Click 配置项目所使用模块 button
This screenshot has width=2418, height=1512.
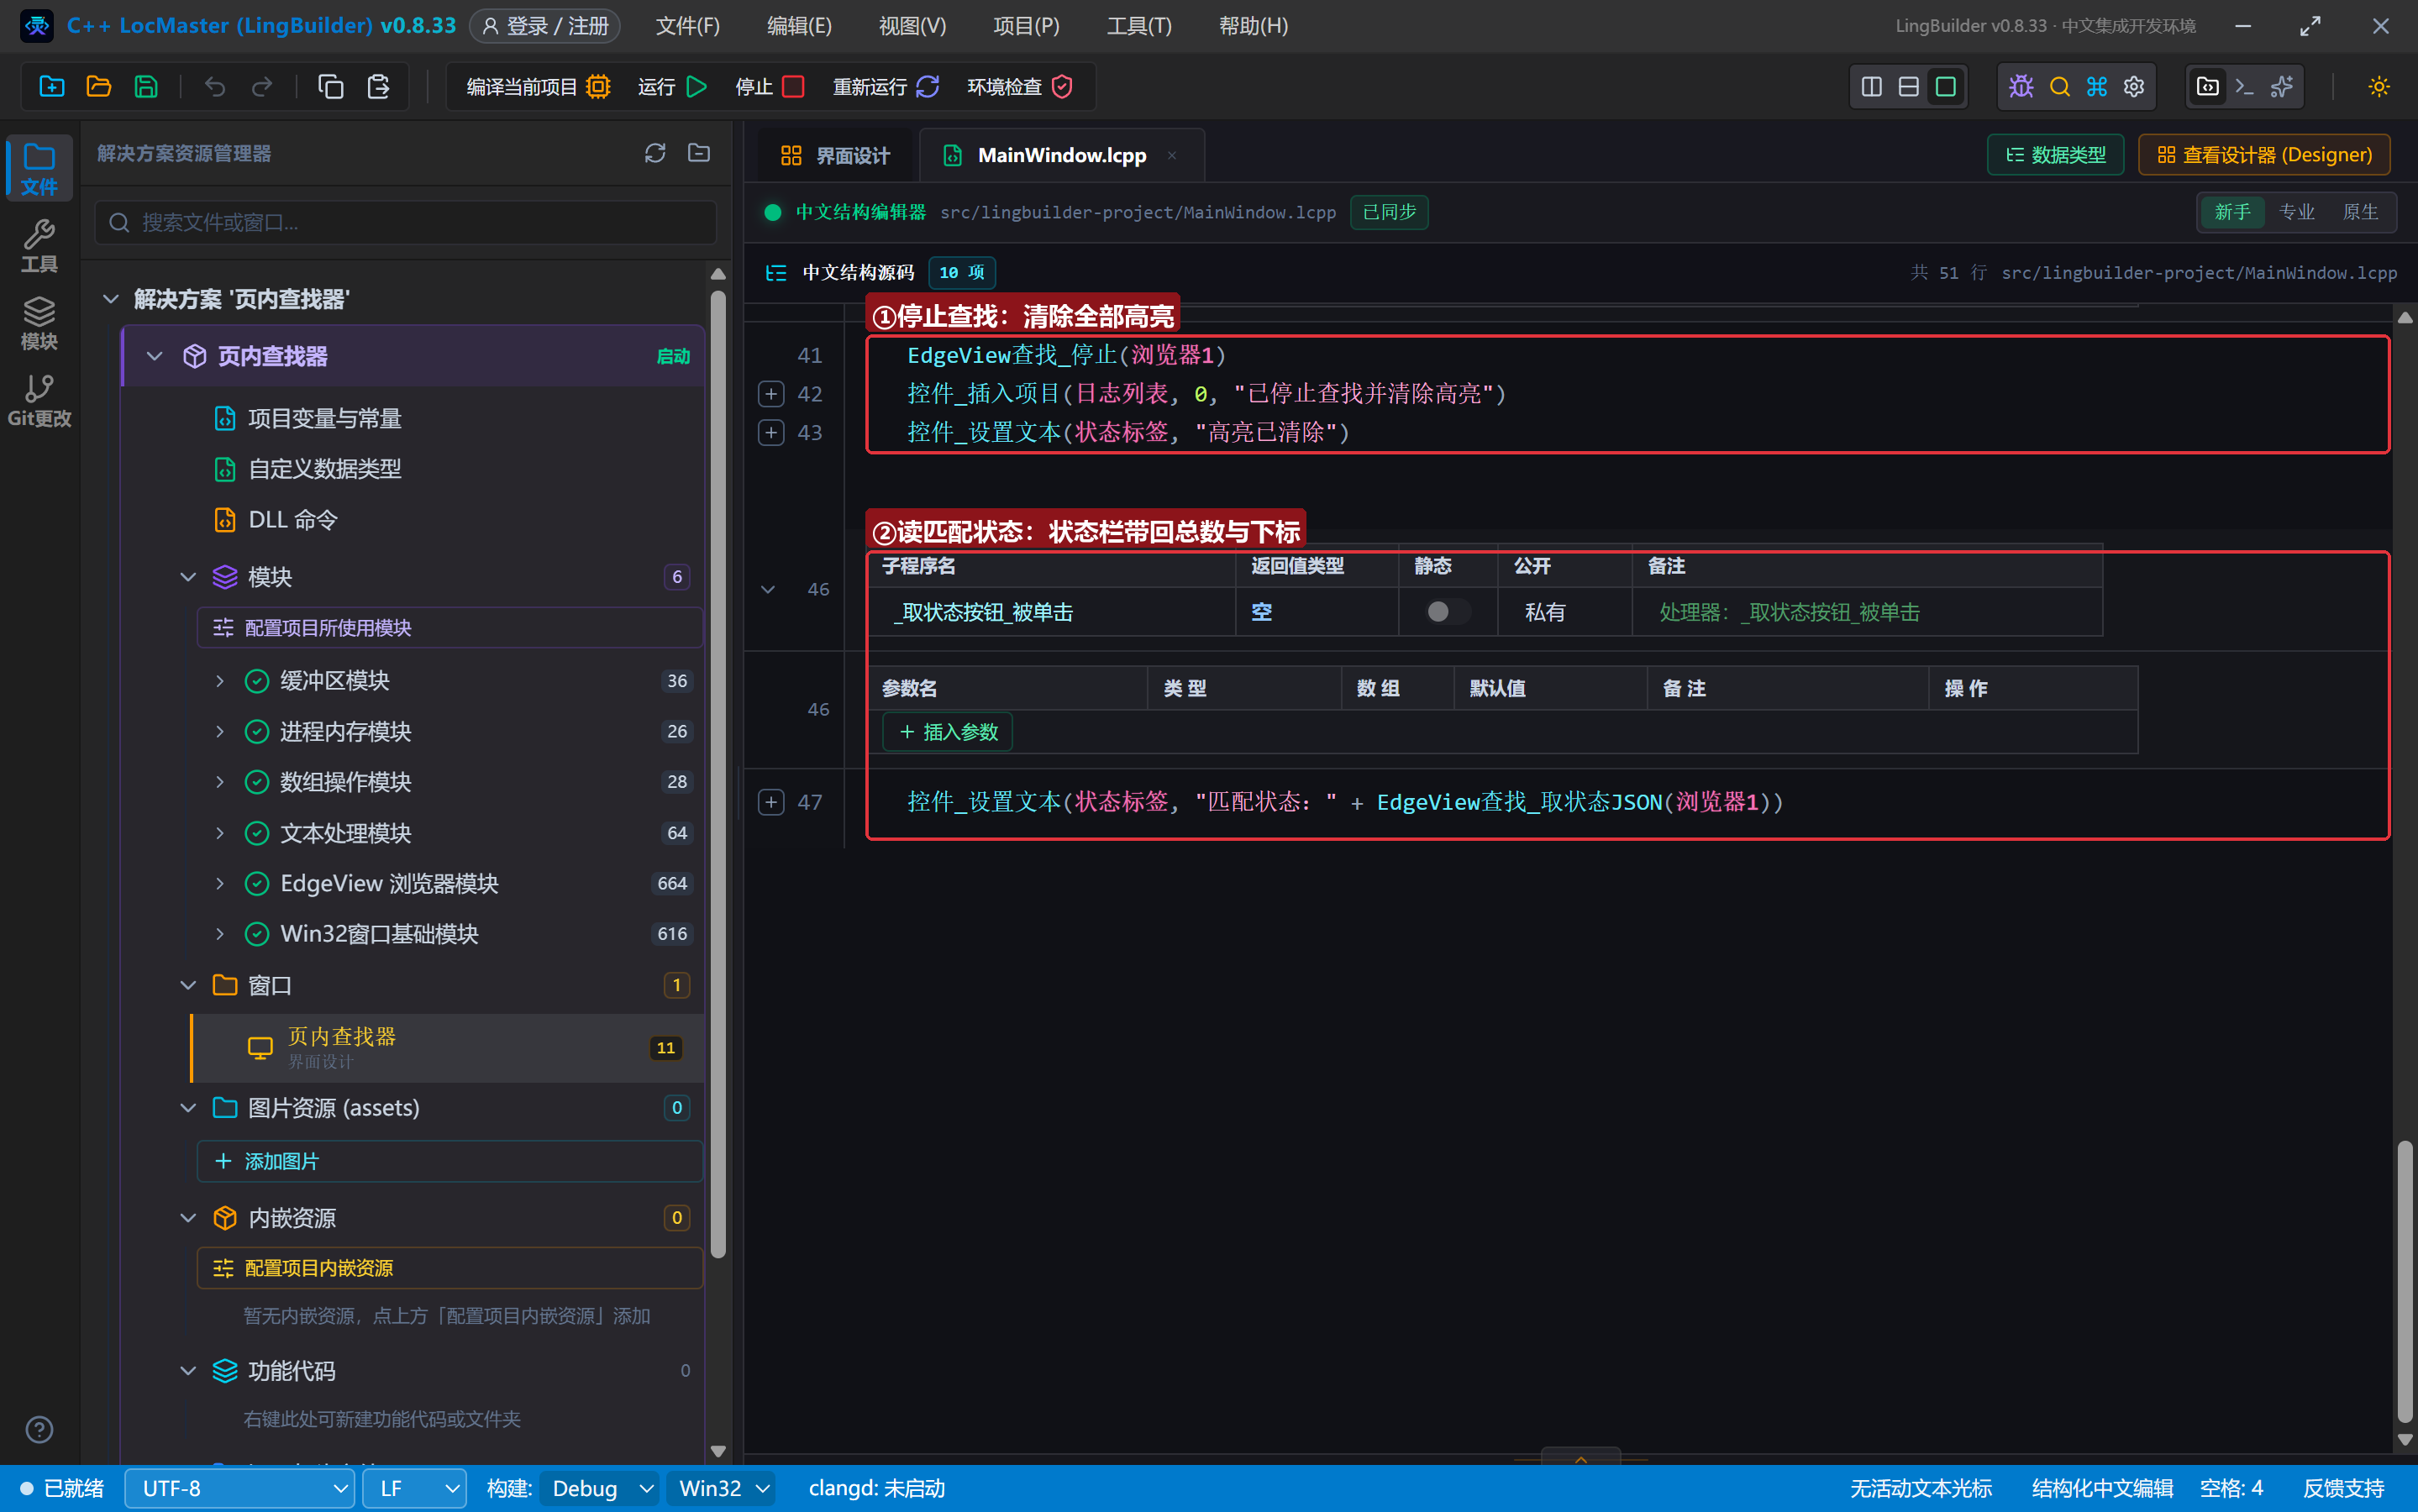(450, 628)
